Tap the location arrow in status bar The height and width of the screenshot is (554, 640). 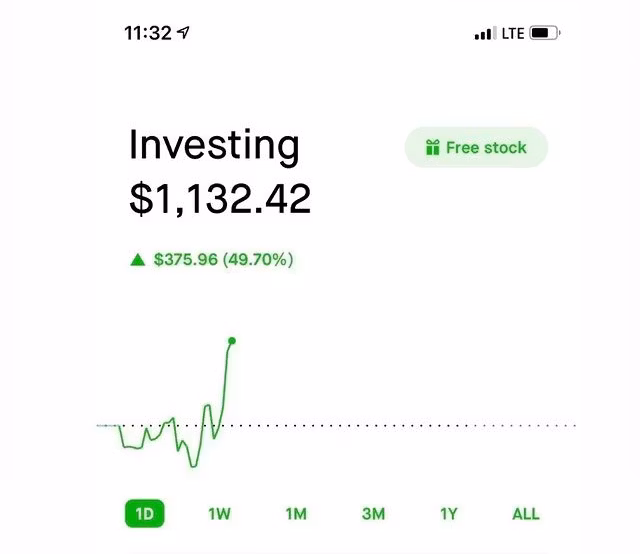[x=183, y=32]
